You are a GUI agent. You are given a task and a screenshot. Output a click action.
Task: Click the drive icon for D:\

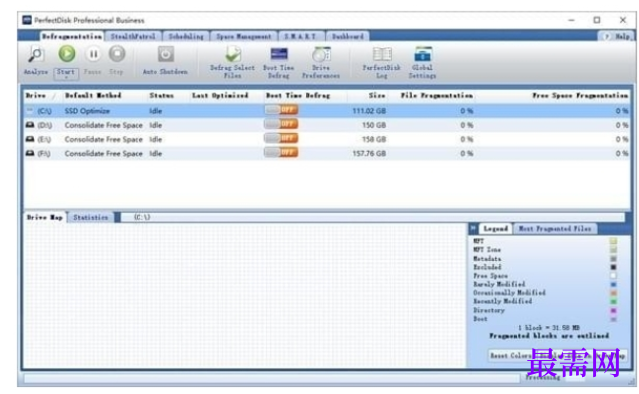(x=30, y=125)
